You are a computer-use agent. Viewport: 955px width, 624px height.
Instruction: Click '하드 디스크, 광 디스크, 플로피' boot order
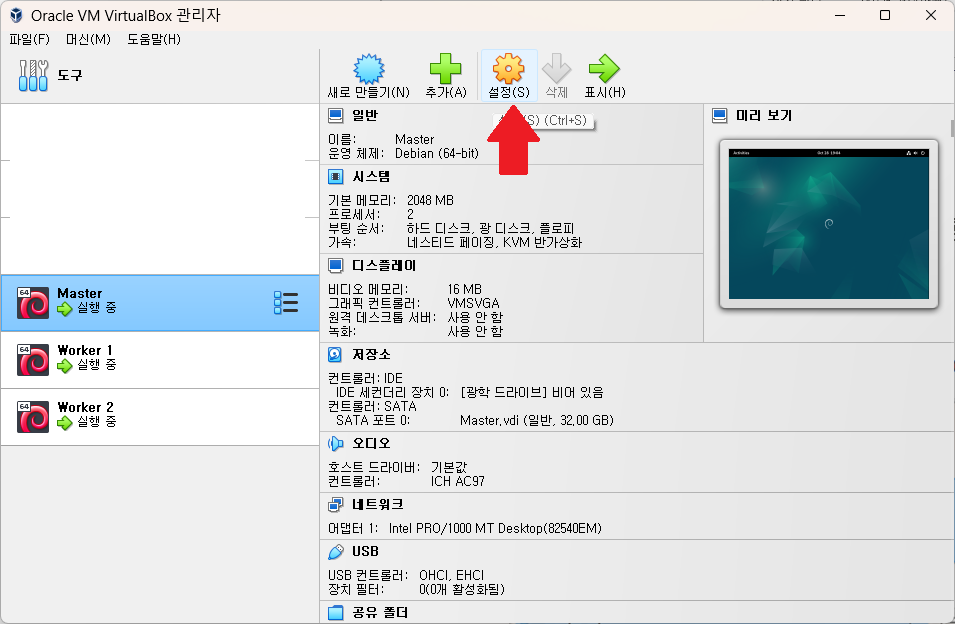coord(490,228)
